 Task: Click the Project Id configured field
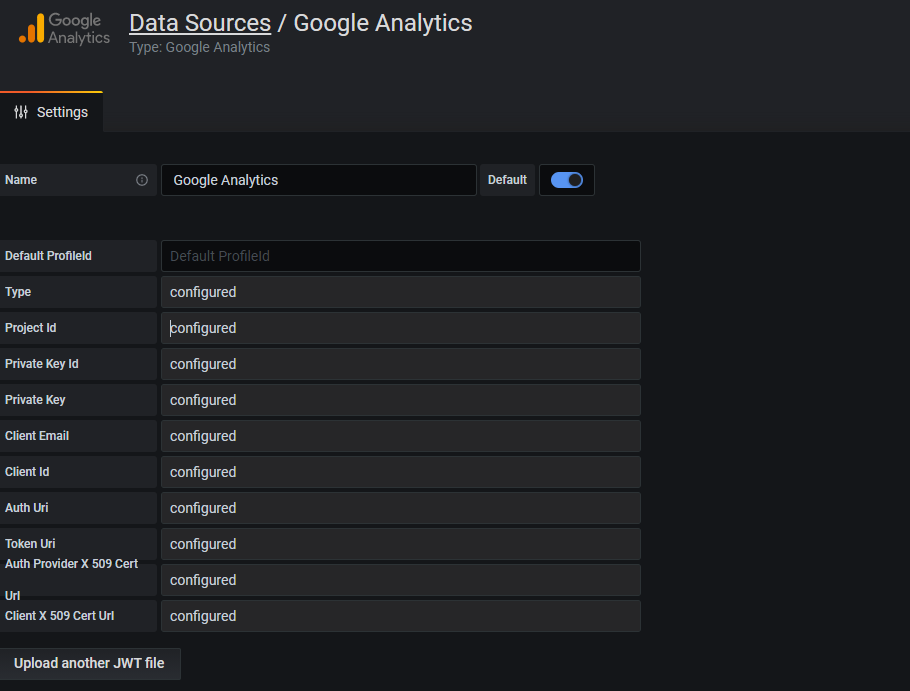(400, 328)
